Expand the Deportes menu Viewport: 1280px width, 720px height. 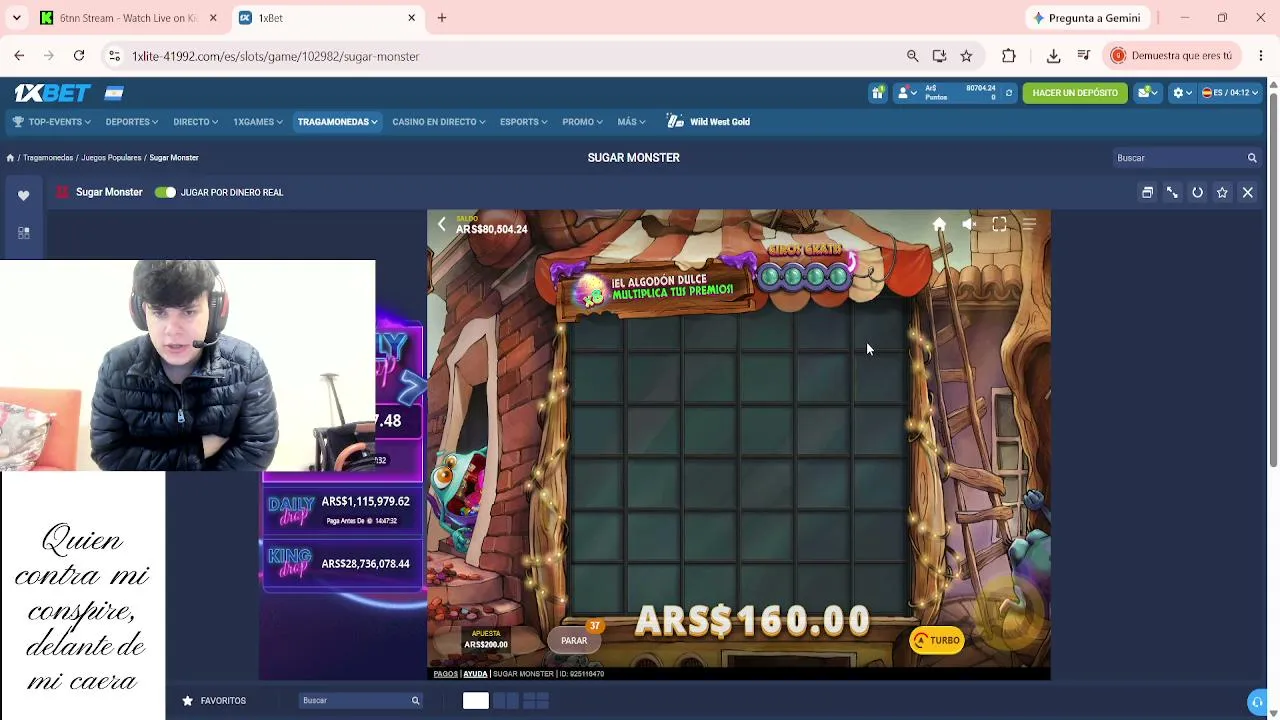tap(132, 122)
